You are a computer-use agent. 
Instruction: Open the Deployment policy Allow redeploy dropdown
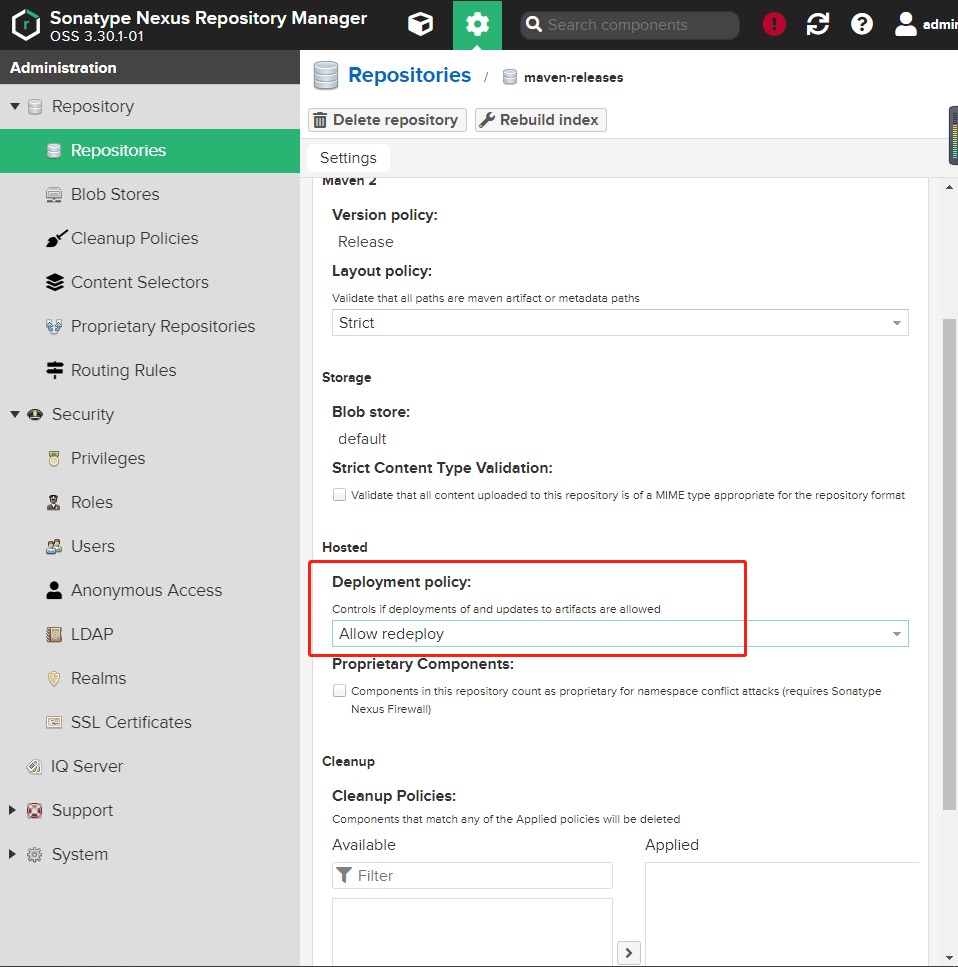click(x=620, y=633)
